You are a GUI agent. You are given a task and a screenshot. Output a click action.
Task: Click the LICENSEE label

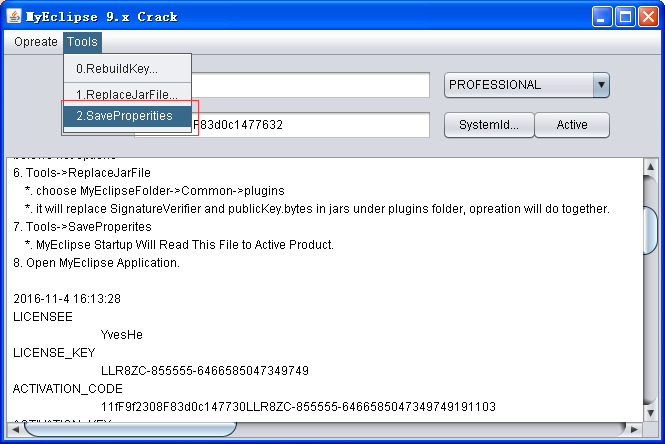pos(43,317)
